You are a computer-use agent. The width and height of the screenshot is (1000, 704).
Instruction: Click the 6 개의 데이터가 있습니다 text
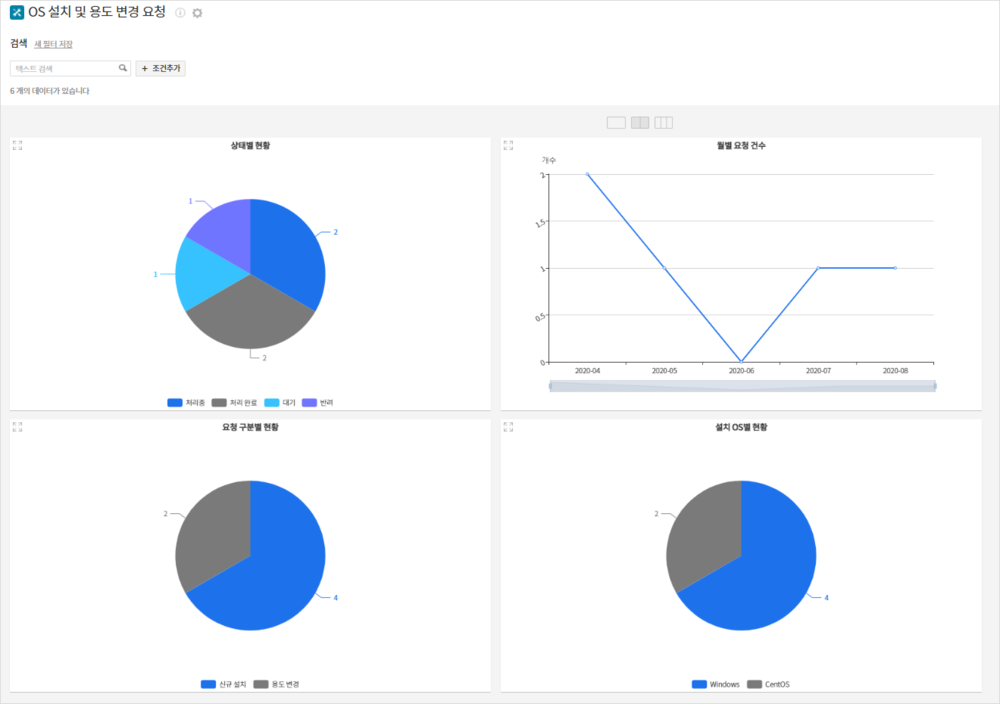(x=50, y=91)
